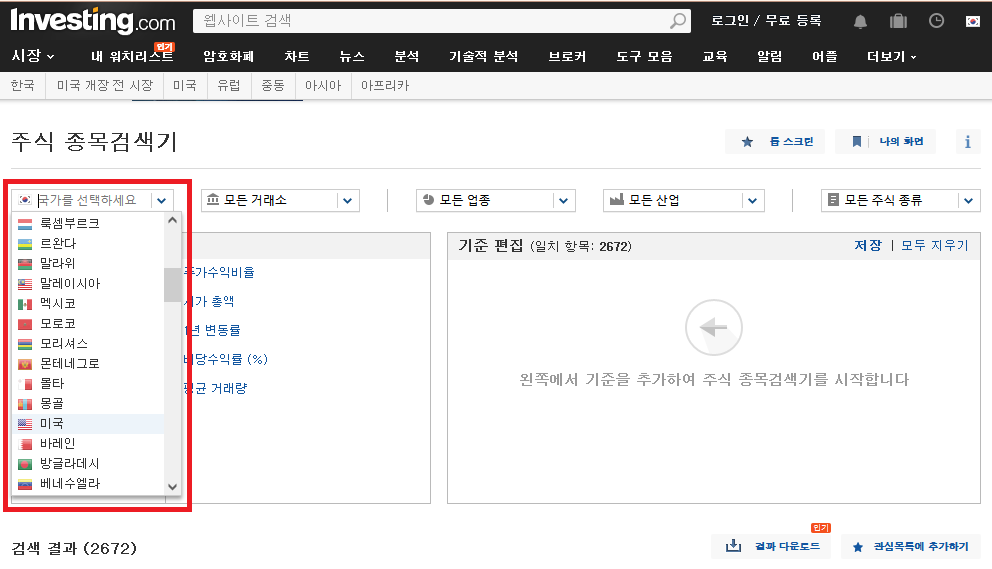
Task: Click the 결과 다운로드 button
Action: coord(771,546)
